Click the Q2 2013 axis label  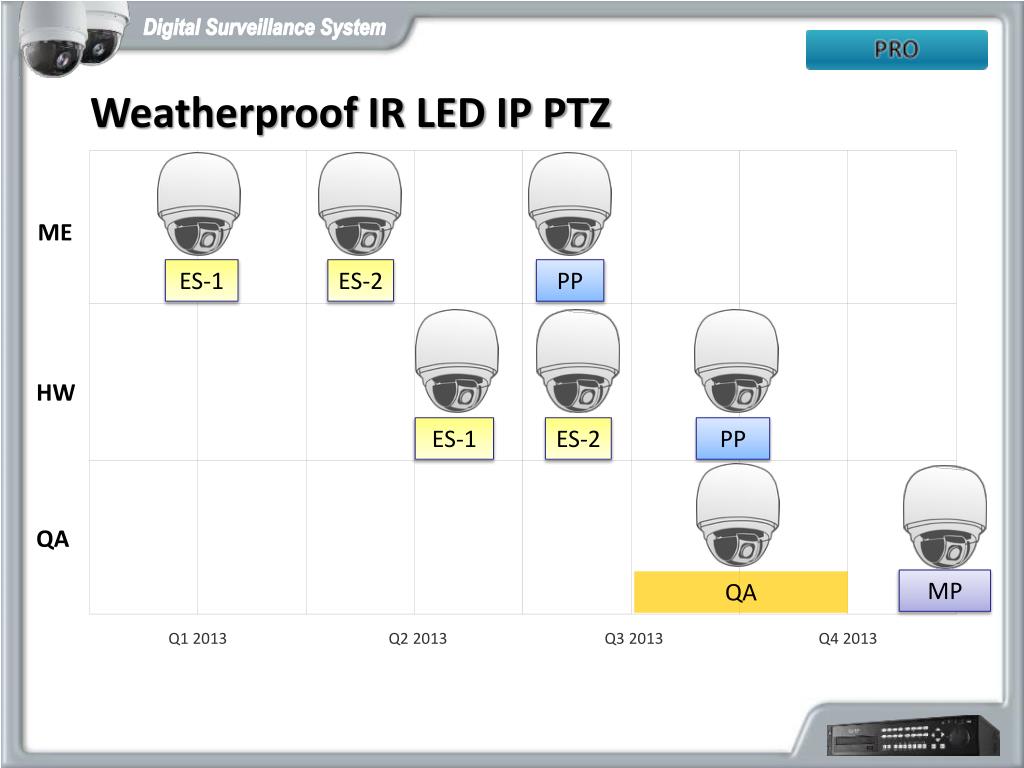point(418,639)
